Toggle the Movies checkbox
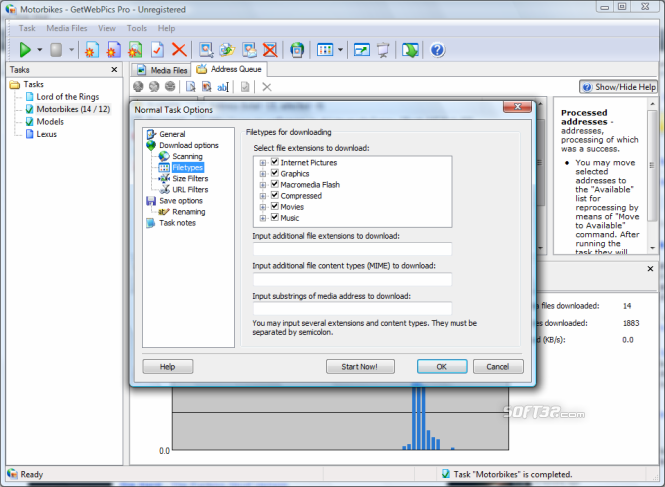Image resolution: width=665 pixels, height=487 pixels. click(275, 206)
